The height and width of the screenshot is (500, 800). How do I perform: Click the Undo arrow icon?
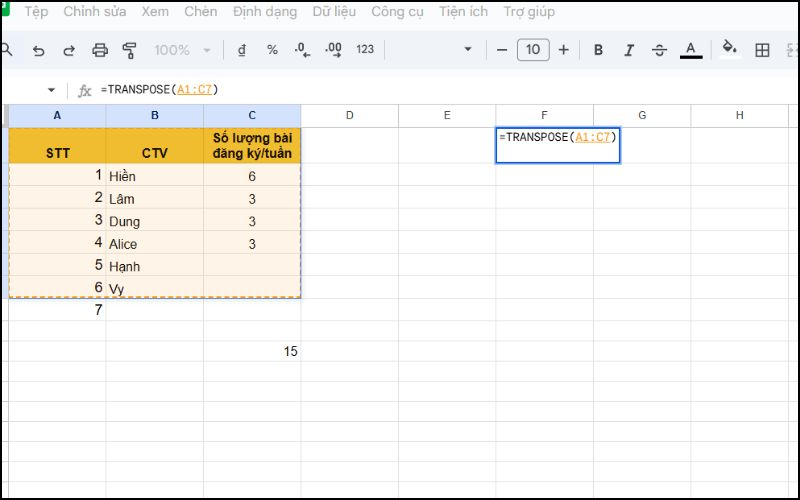pos(39,50)
